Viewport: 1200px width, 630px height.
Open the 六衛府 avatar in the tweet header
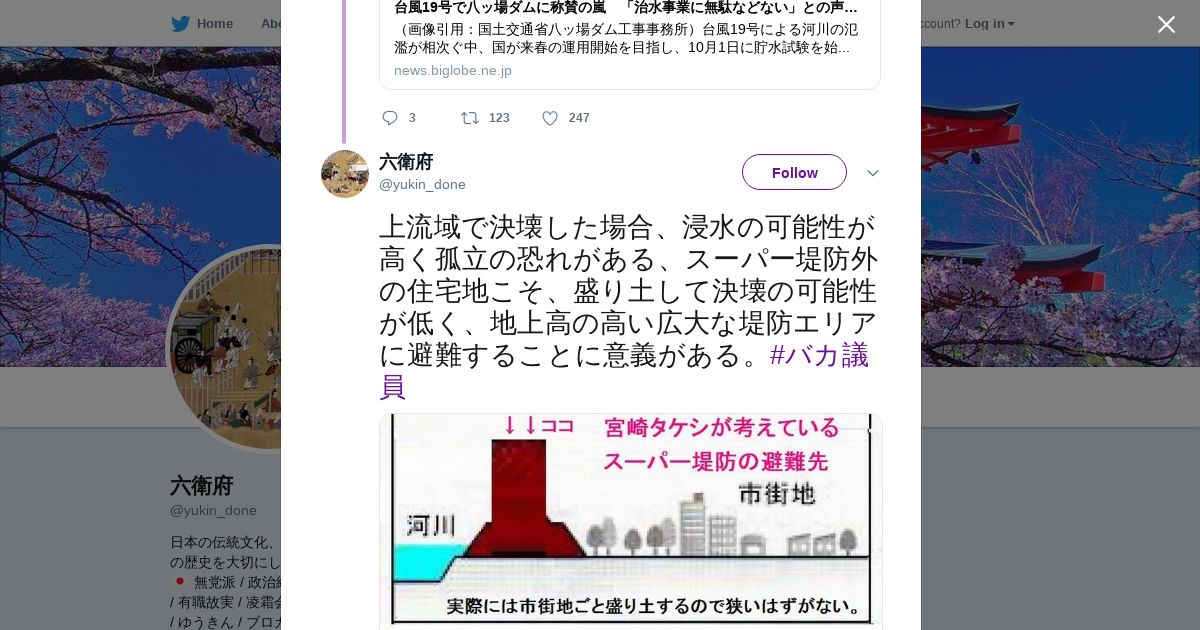(x=345, y=174)
